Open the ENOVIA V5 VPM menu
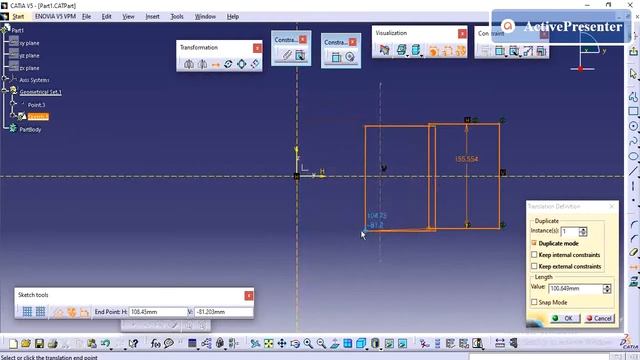 (56, 17)
